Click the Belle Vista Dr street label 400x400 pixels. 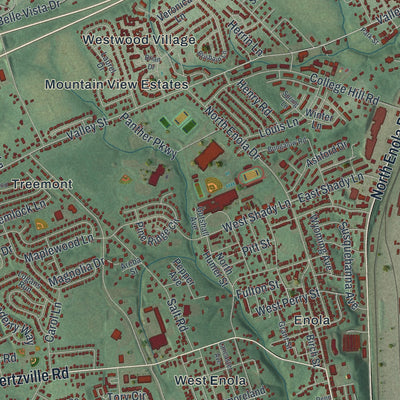pos(29,13)
